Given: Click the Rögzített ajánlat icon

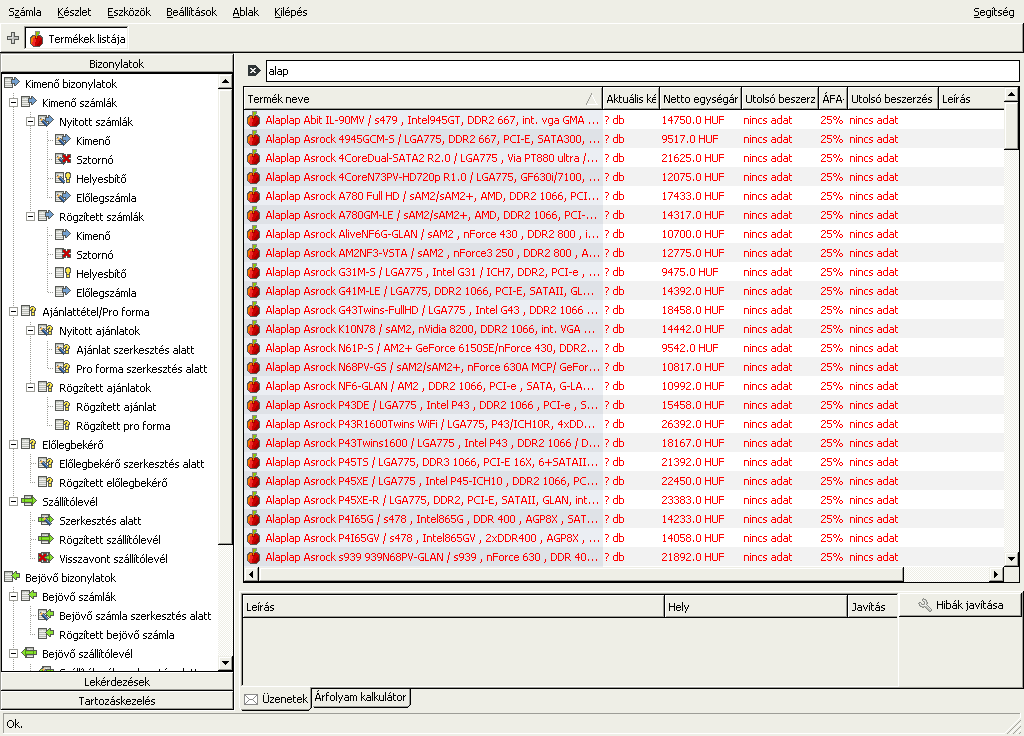Looking at the screenshot, I should [x=63, y=406].
